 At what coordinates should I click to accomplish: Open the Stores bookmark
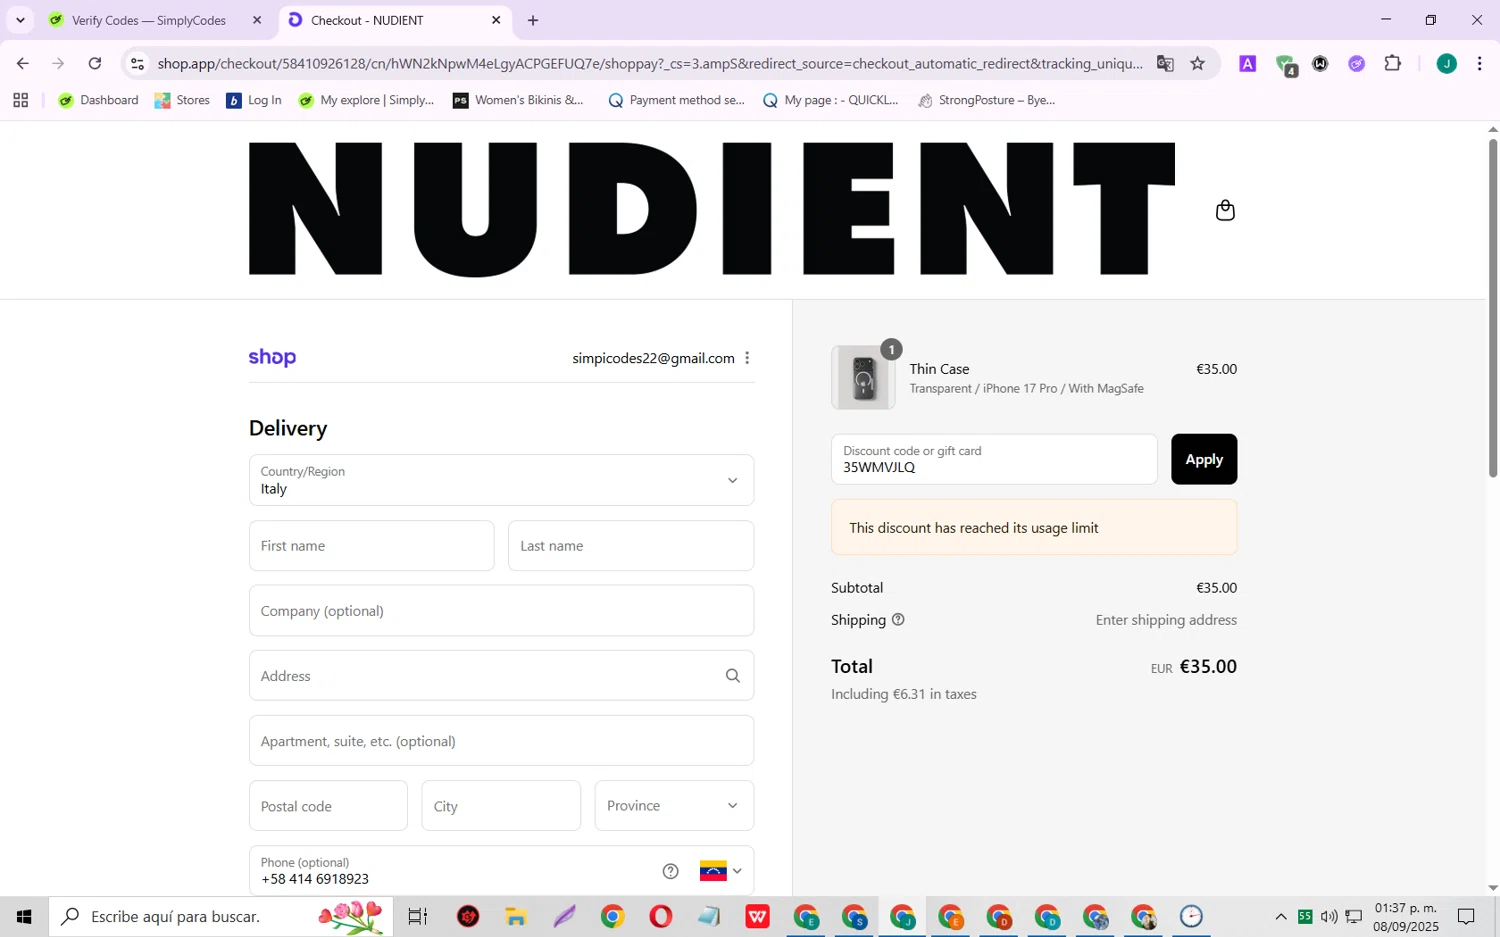tap(182, 100)
